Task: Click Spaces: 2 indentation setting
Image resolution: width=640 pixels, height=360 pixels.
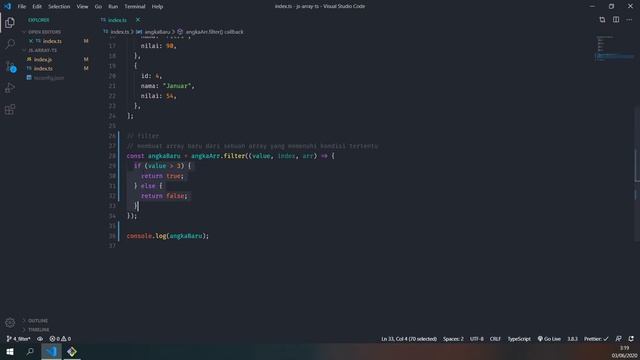Action: [453, 339]
